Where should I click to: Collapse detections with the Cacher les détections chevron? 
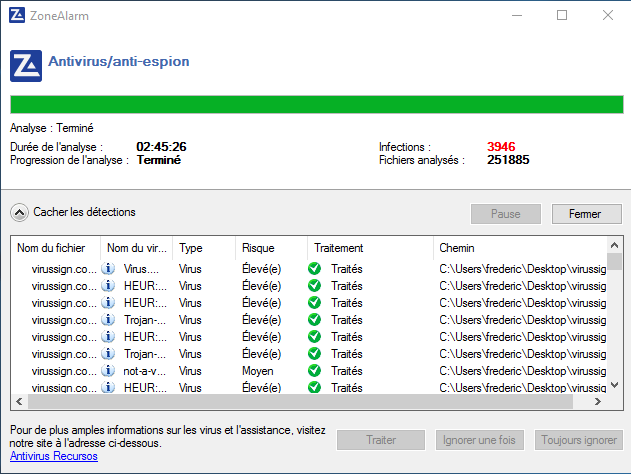[x=19, y=212]
